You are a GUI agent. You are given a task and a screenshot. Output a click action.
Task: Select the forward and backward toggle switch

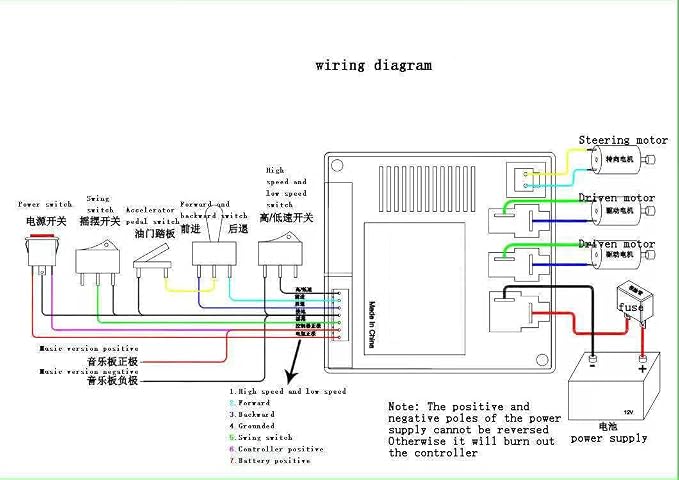coord(214,249)
